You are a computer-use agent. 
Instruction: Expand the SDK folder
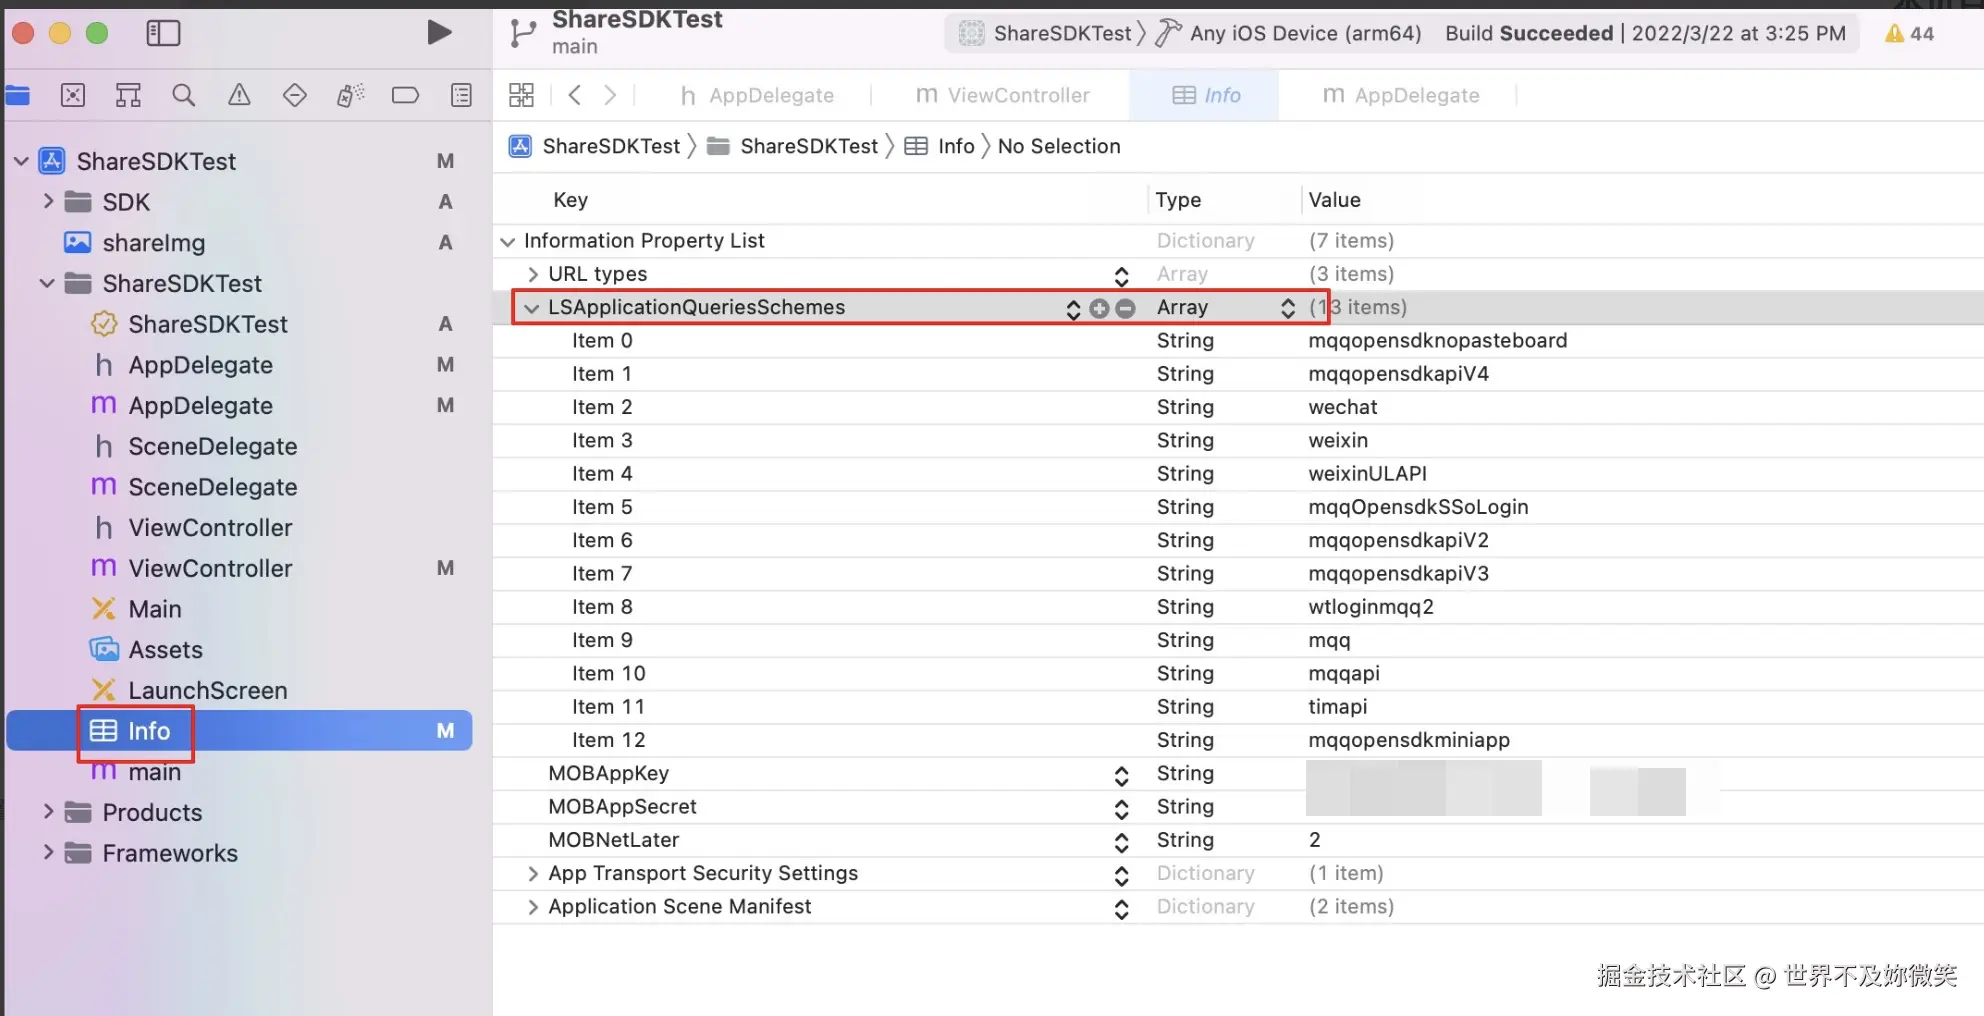pos(47,202)
